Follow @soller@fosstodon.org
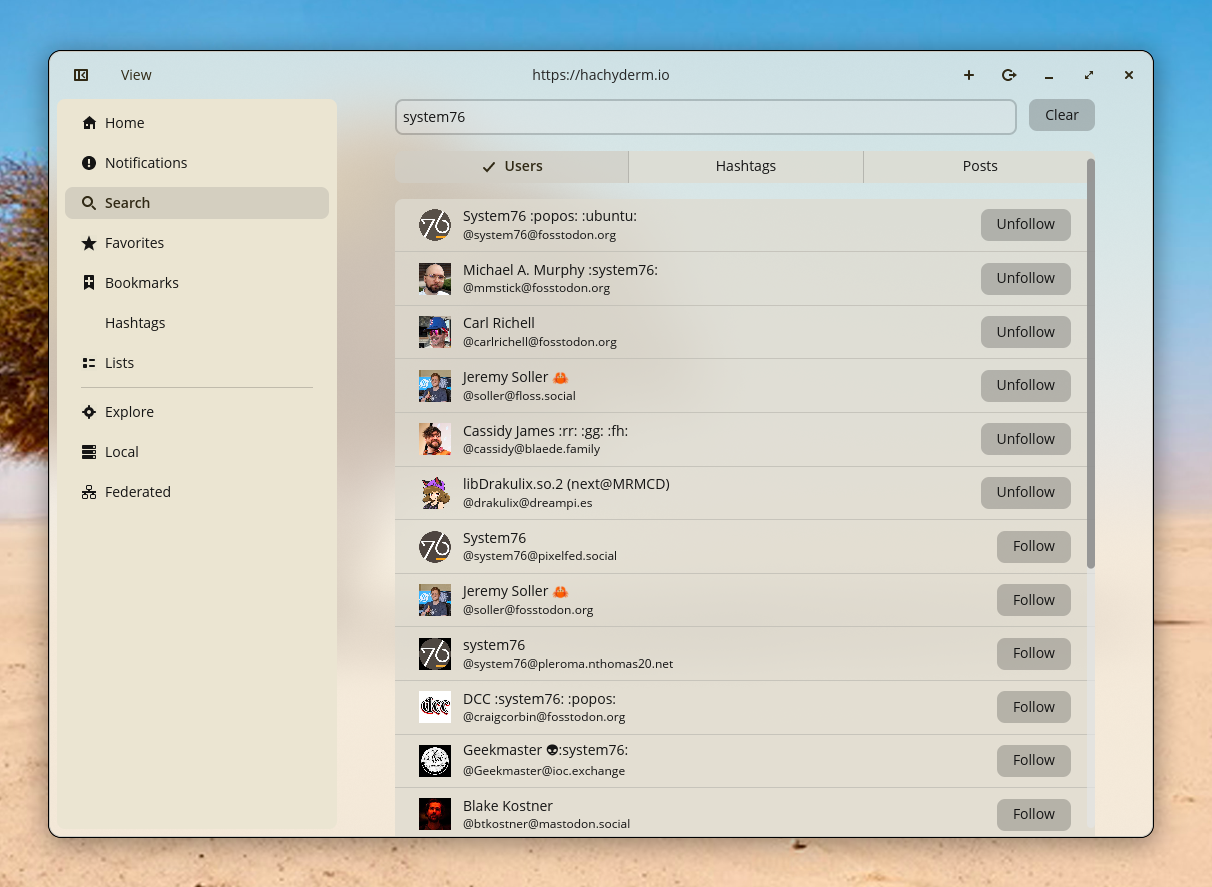The width and height of the screenshot is (1212, 887). (x=1034, y=600)
